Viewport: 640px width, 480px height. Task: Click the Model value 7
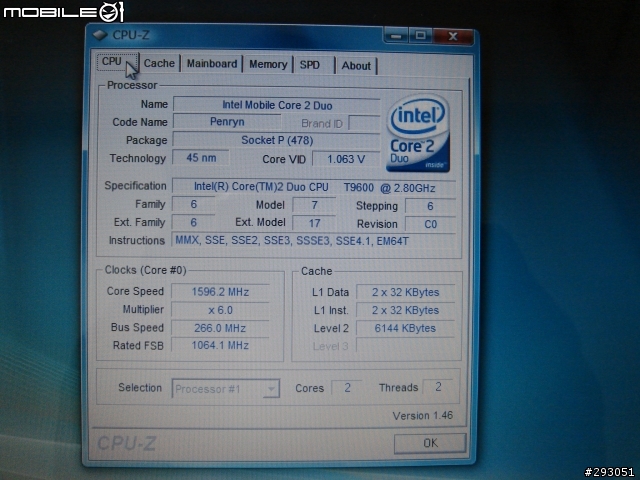coord(314,205)
